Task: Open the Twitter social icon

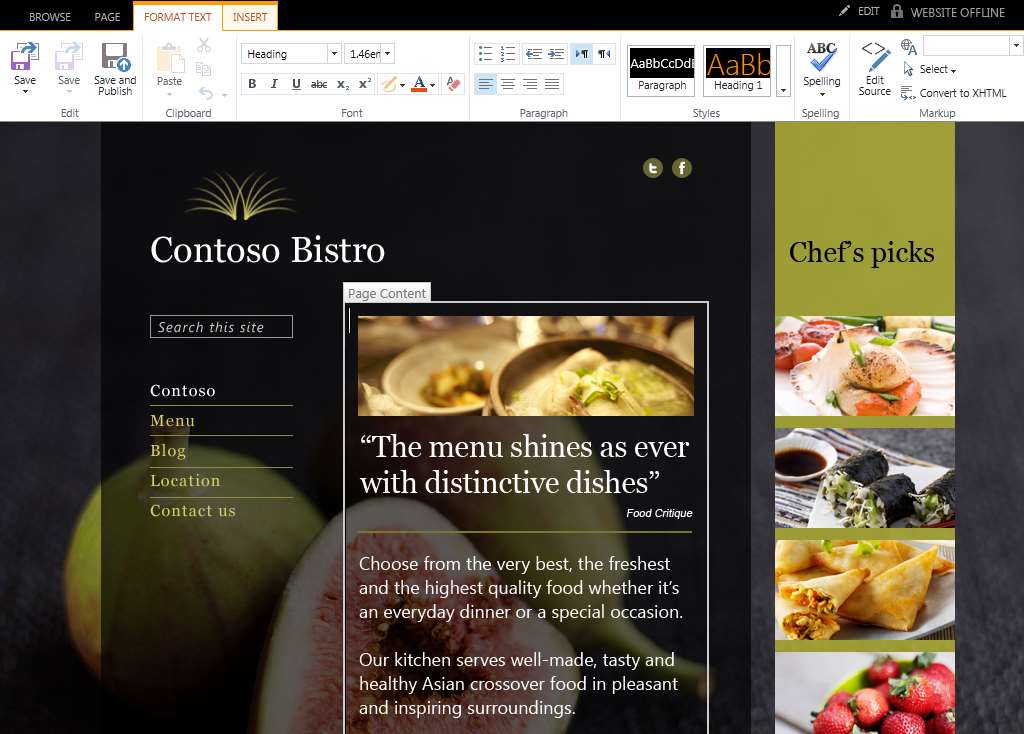Action: 652,168
